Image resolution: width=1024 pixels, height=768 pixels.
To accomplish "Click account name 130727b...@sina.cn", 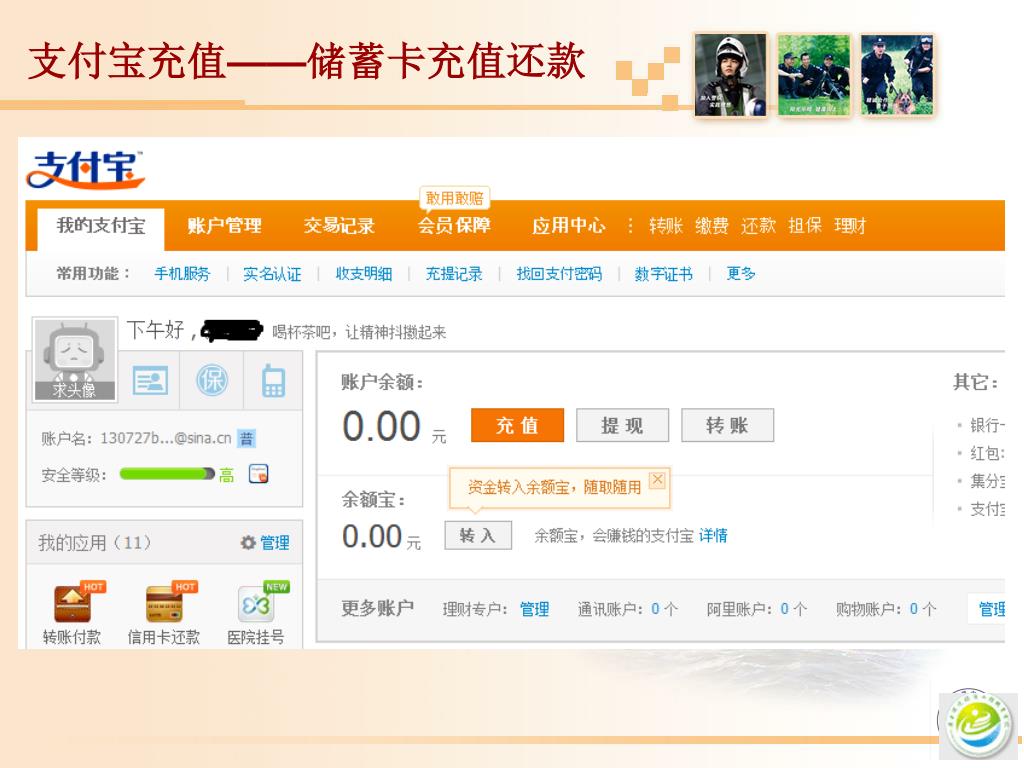I will click(166, 438).
